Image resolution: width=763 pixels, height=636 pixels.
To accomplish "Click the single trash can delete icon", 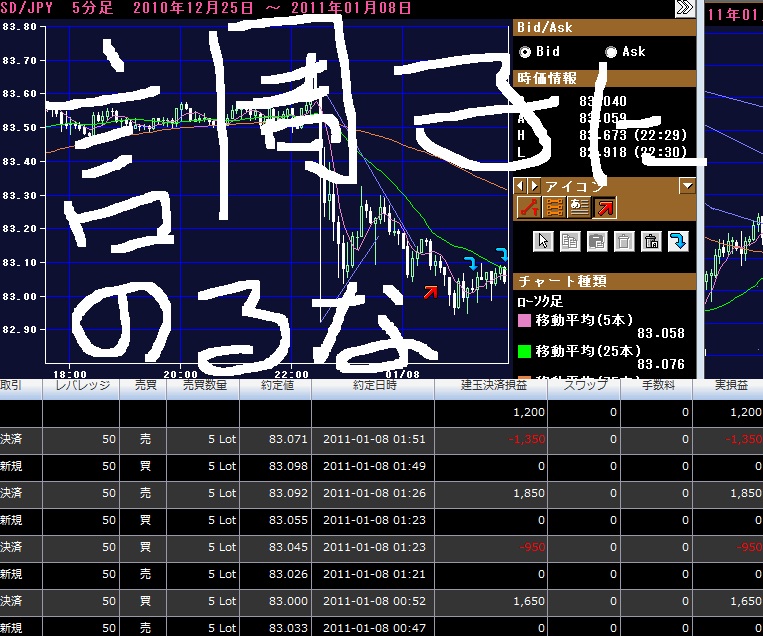I will pos(624,241).
